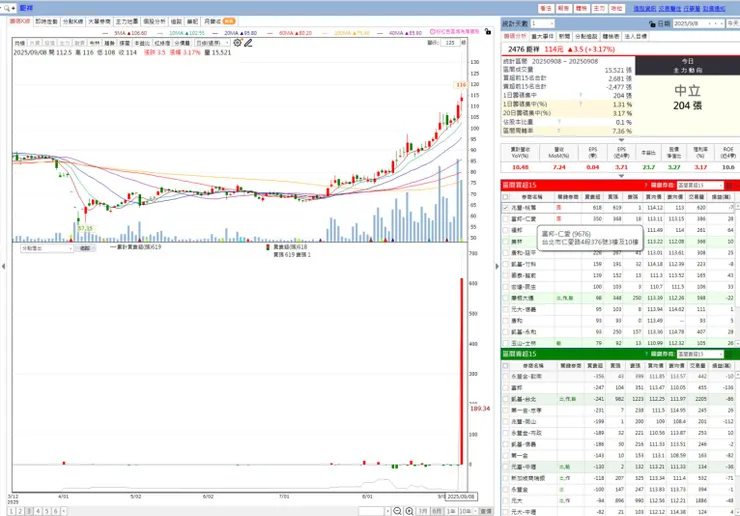Click the lock icon beside MA legend

488,31
